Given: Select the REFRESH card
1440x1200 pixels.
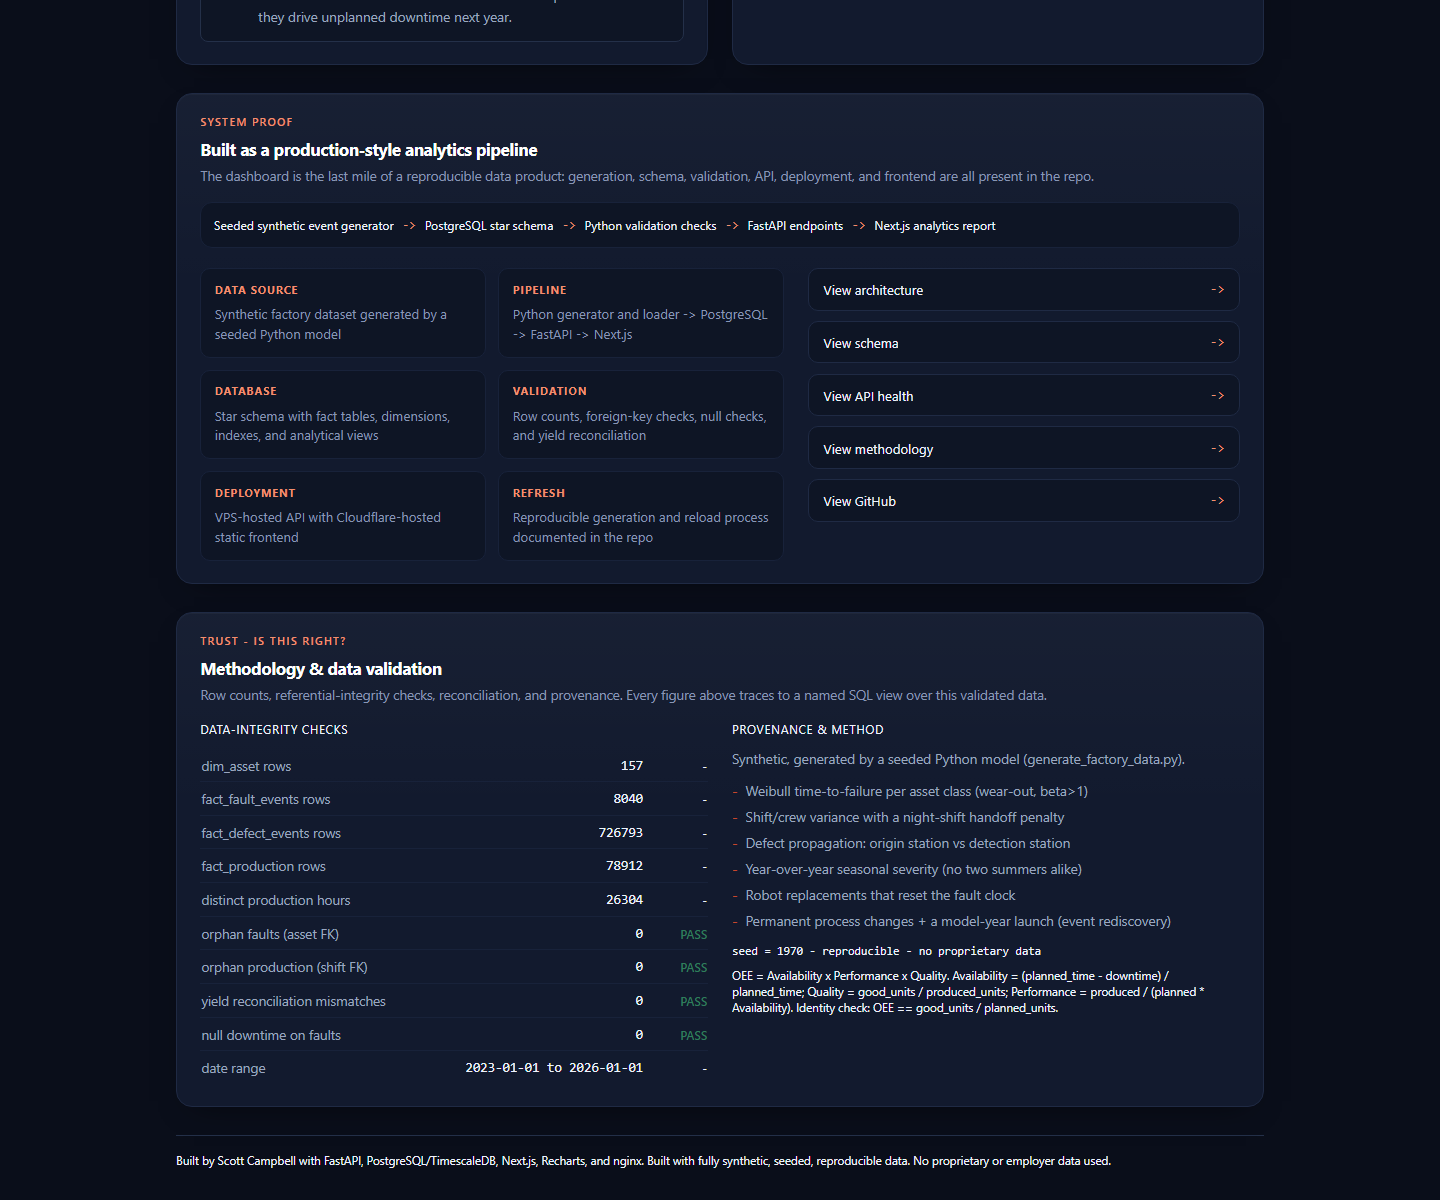Looking at the screenshot, I should click(x=641, y=516).
